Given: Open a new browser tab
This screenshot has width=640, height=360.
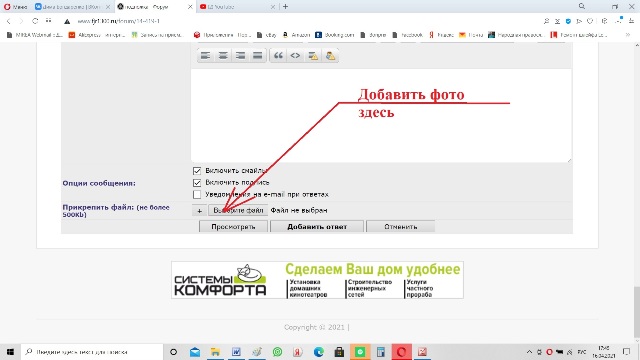Looking at the screenshot, I should coord(285,7).
